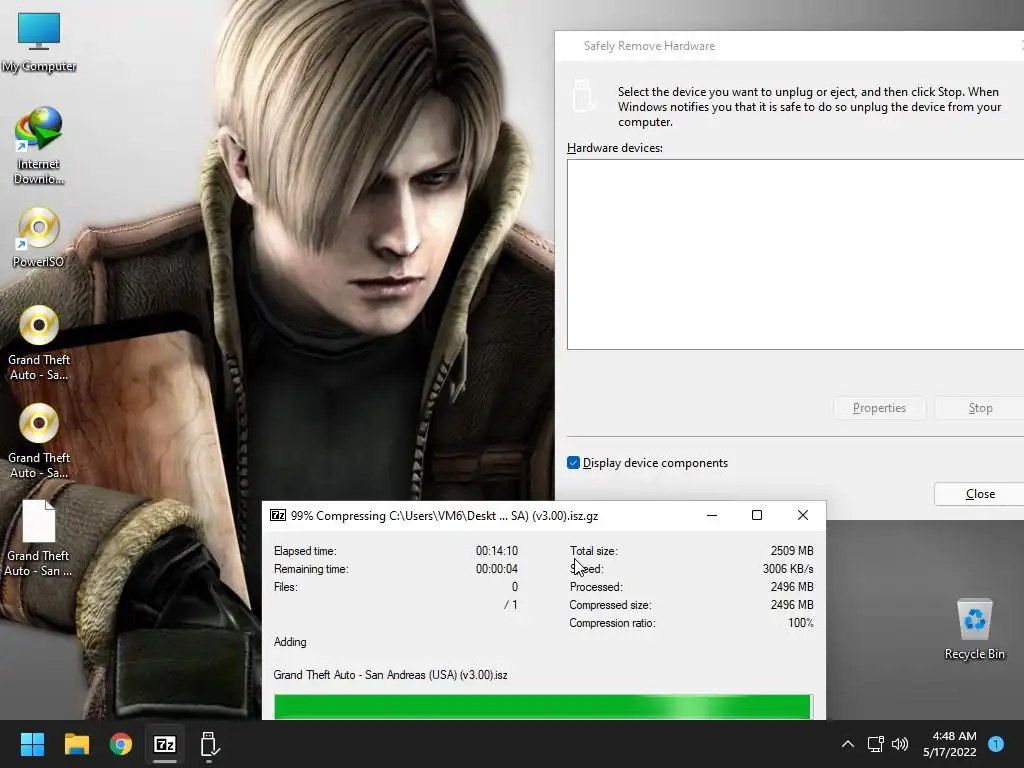Open volume control tray icon
Image resolution: width=1024 pixels, height=768 pixels.
tap(900, 744)
